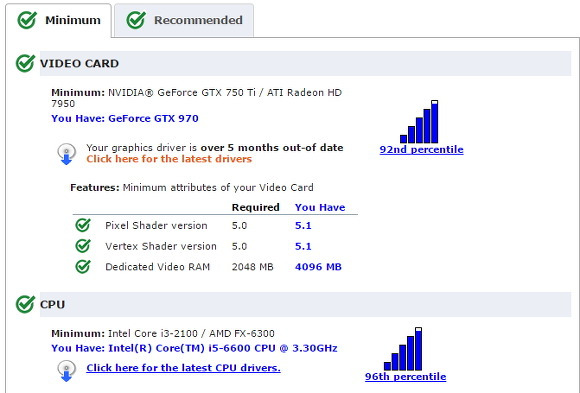The height and width of the screenshot is (393, 580).
Task: Click the 2048 MB required value
Action: [x=253, y=267]
